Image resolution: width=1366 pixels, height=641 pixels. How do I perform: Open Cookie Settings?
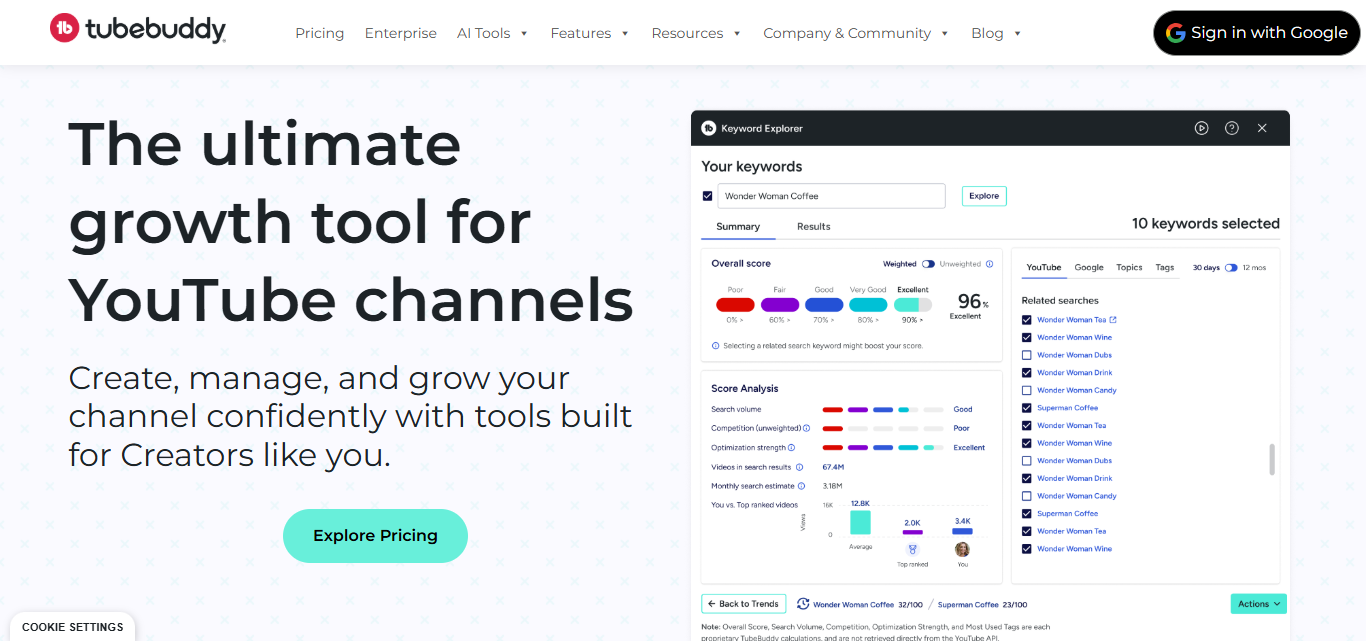click(x=72, y=627)
